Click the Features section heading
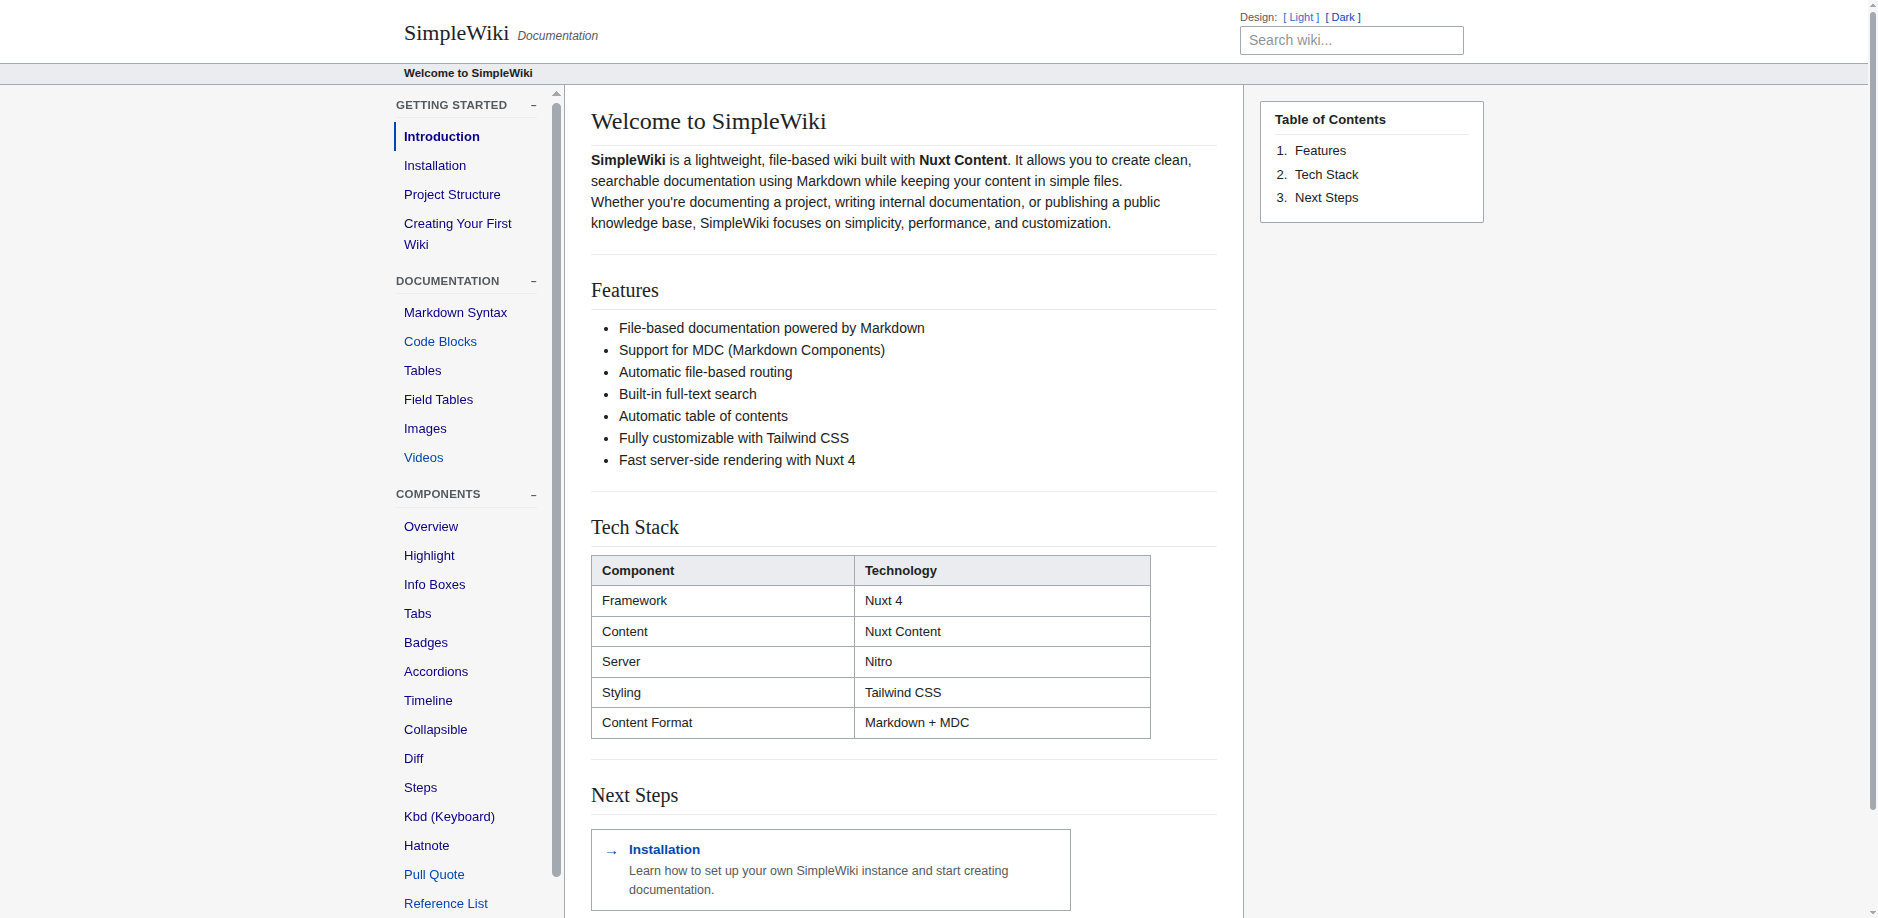This screenshot has width=1878, height=918. pos(625,291)
